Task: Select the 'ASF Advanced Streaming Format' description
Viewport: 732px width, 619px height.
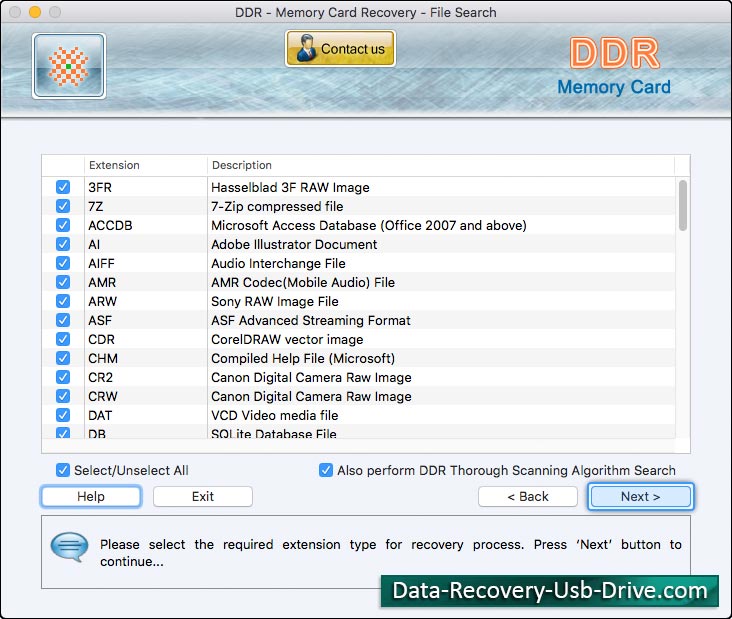Action: click(x=310, y=320)
